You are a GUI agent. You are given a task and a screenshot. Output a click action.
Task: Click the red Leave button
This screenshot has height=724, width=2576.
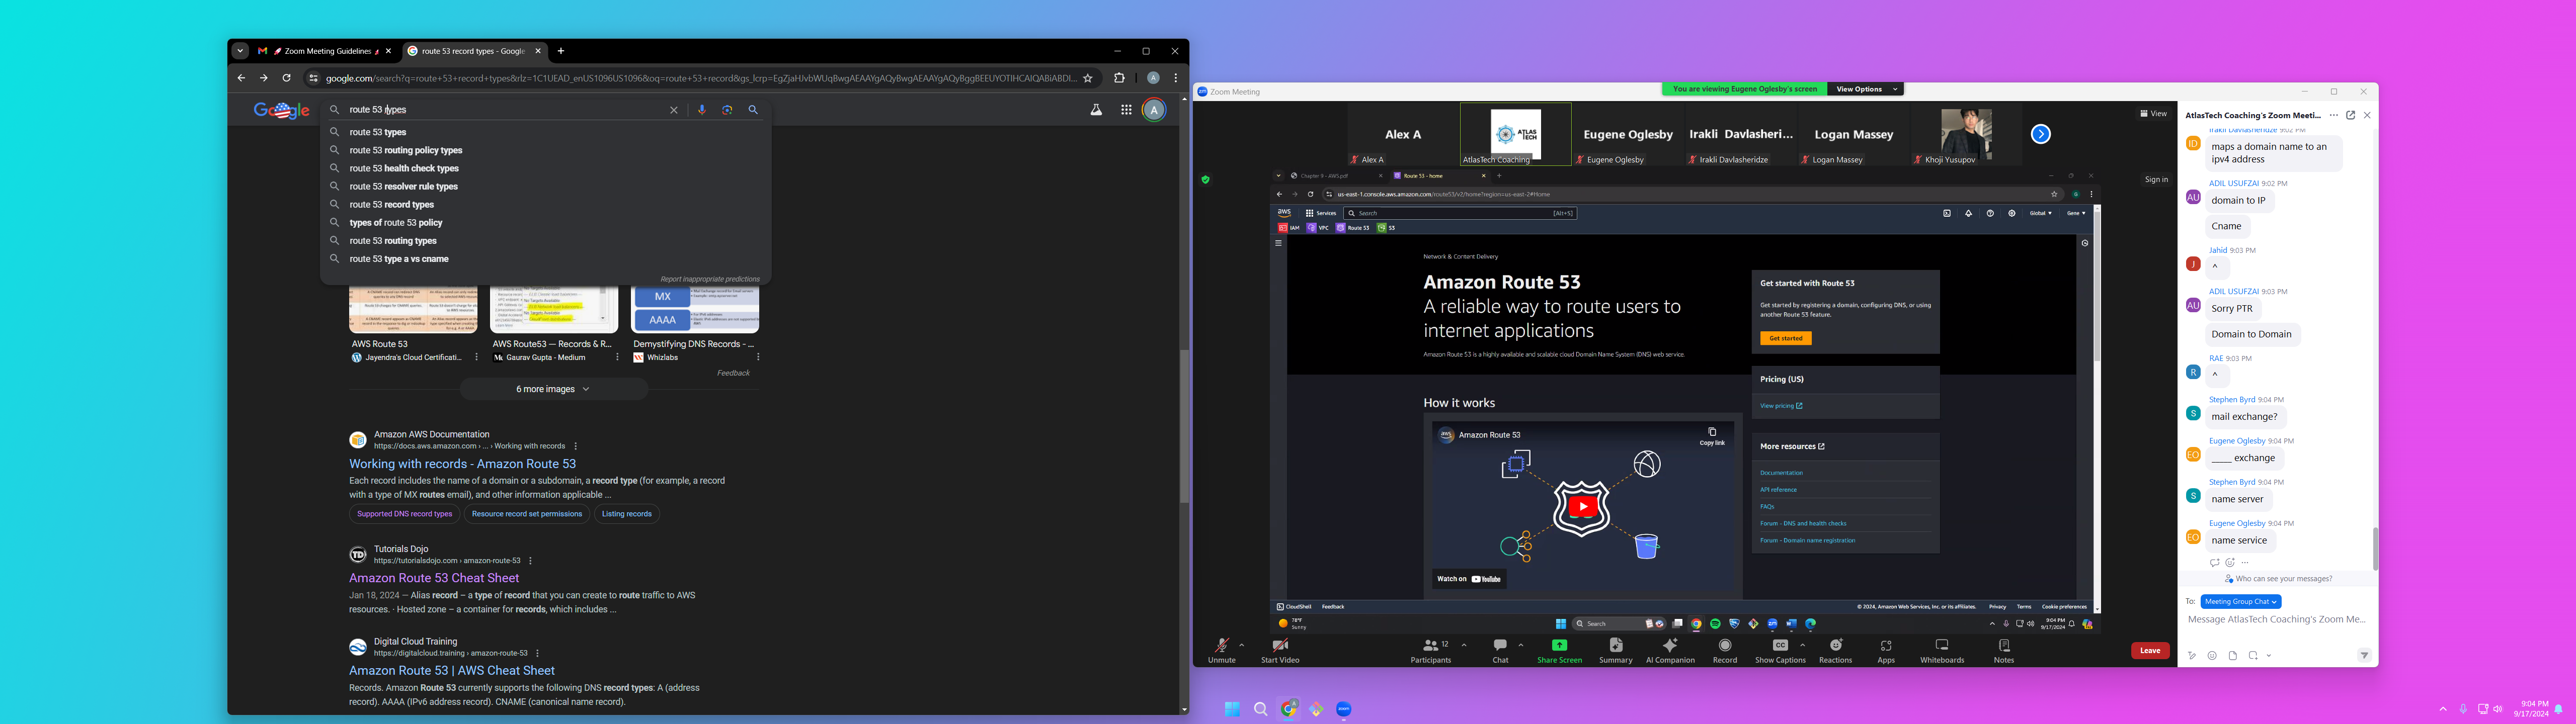point(2149,651)
